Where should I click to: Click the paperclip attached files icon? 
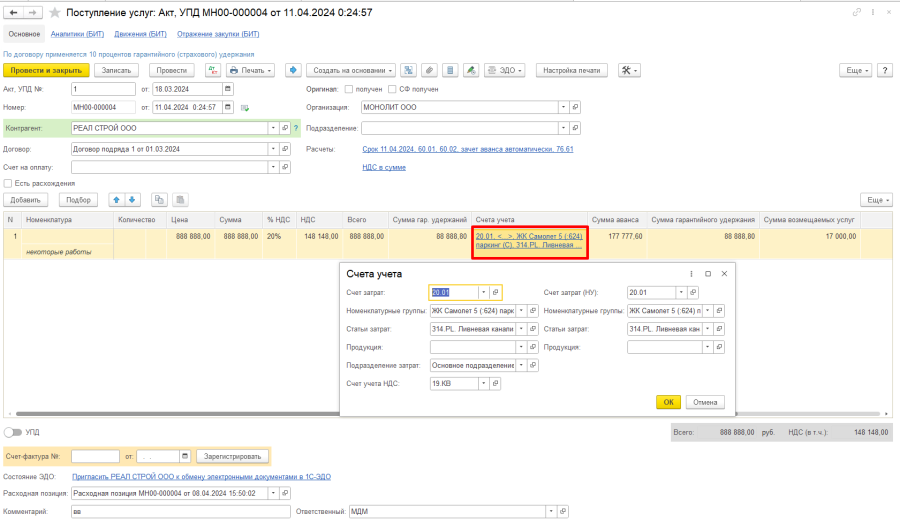tap(429, 70)
